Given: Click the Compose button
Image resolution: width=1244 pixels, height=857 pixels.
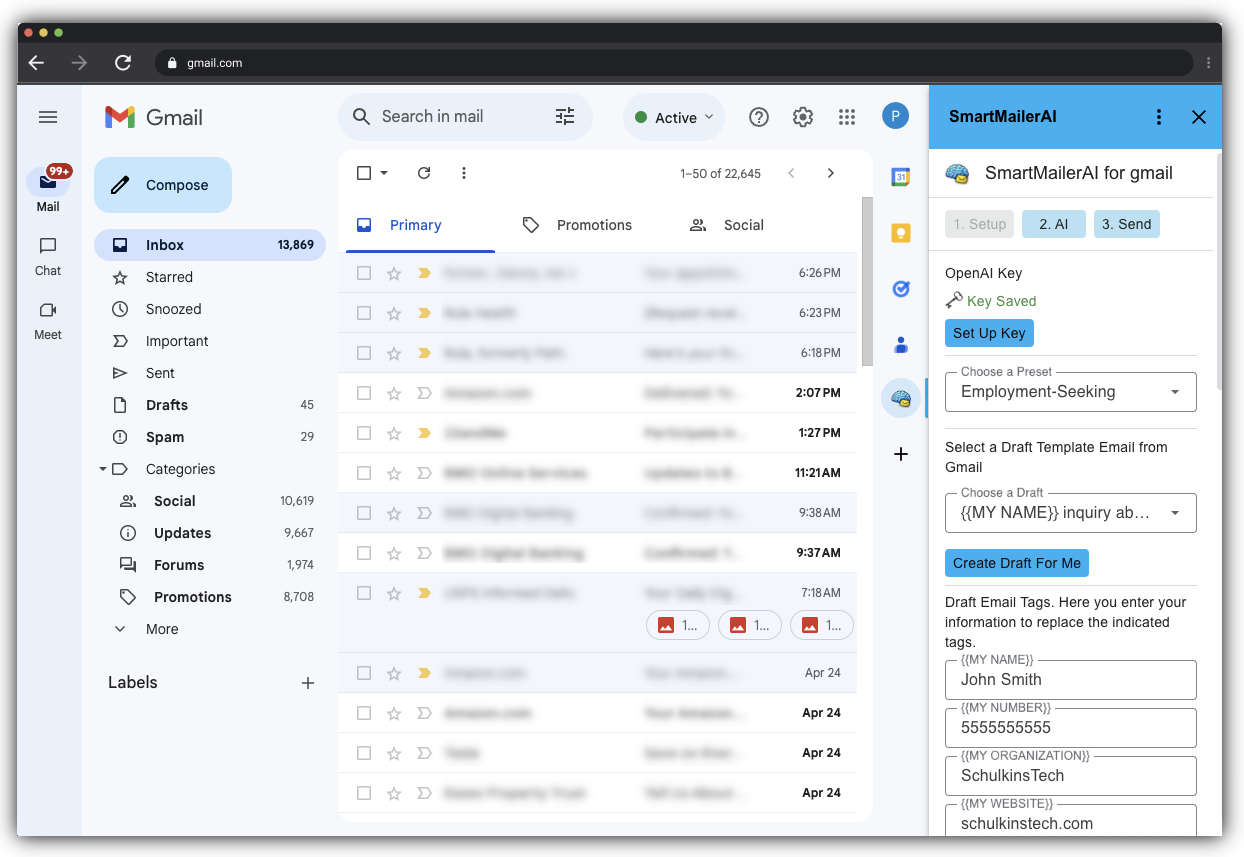Looking at the screenshot, I should [x=163, y=185].
